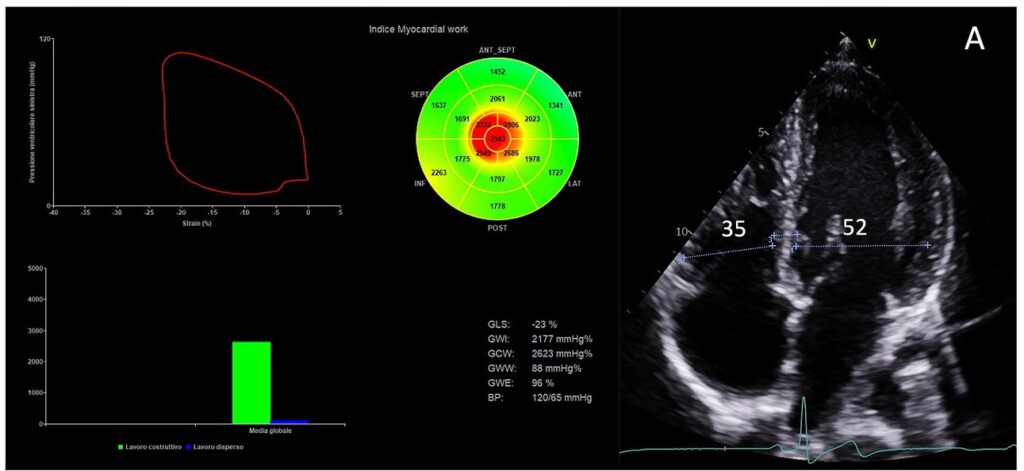
Task: Click the posterior basal segment 1778
Action: [497, 205]
